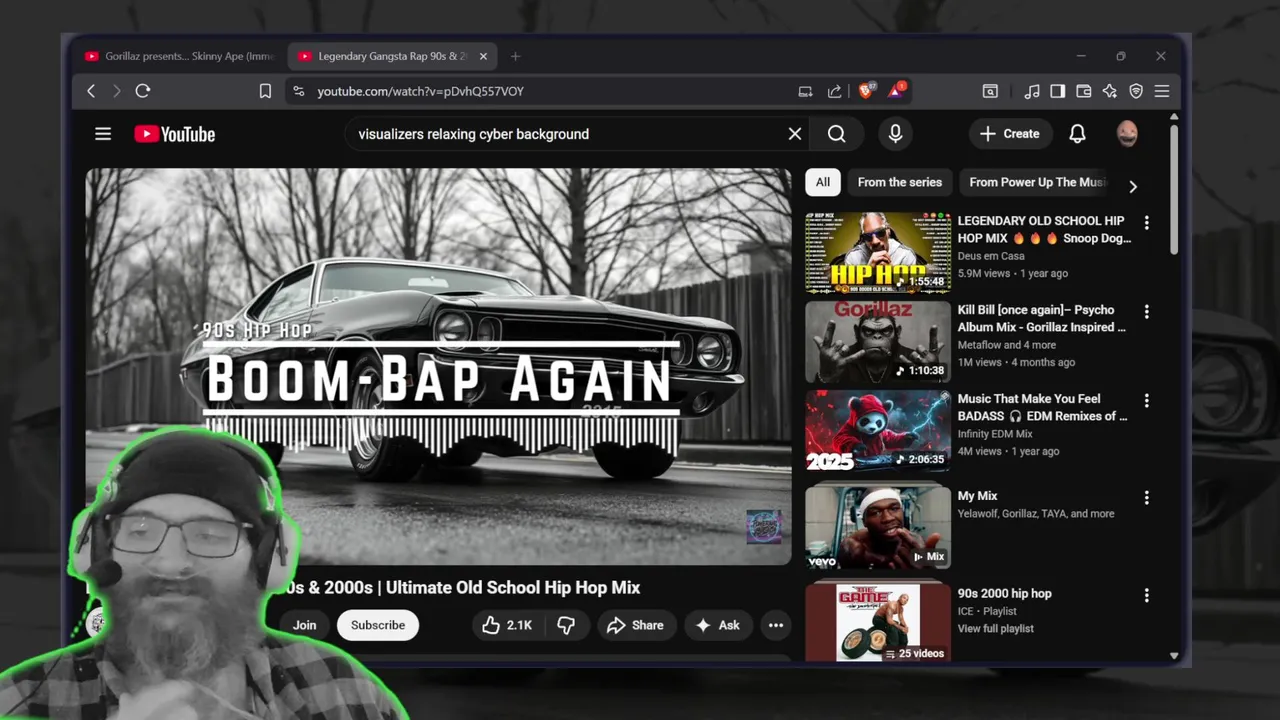Like the video with 2.1K thumbs up
This screenshot has height=720, width=1280.
coord(508,625)
